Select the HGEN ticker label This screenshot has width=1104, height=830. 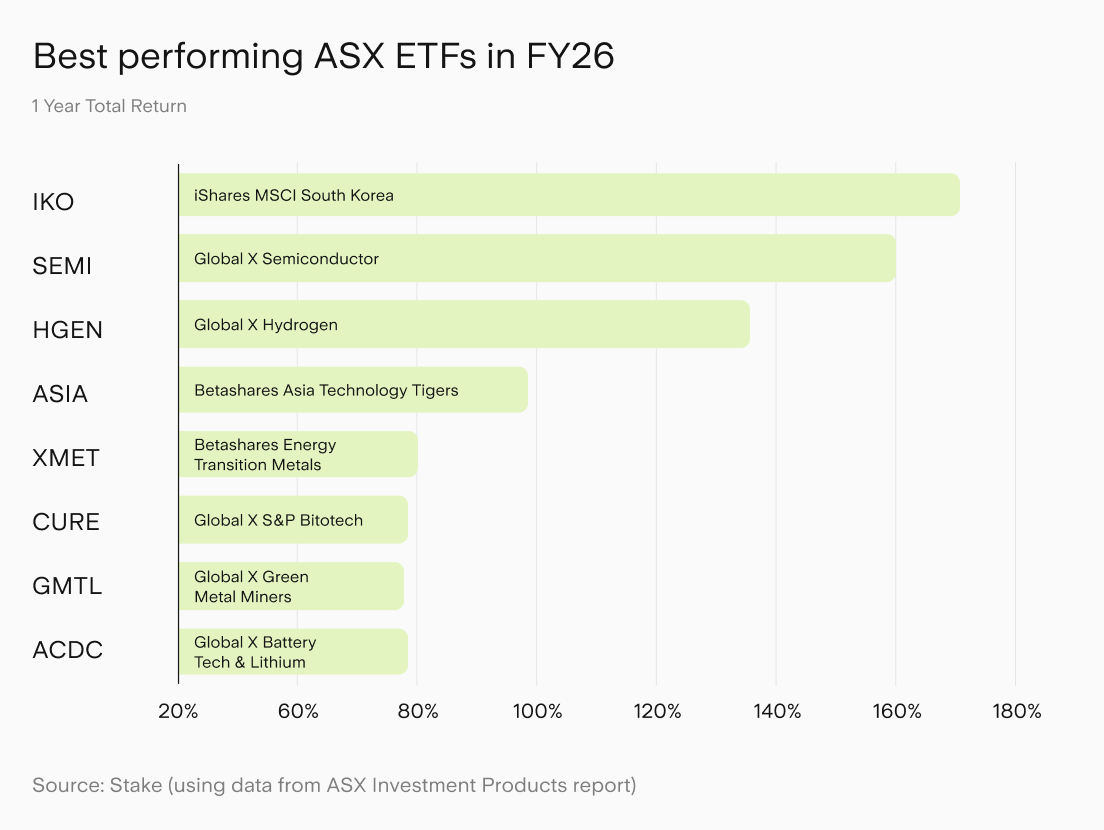(68, 330)
